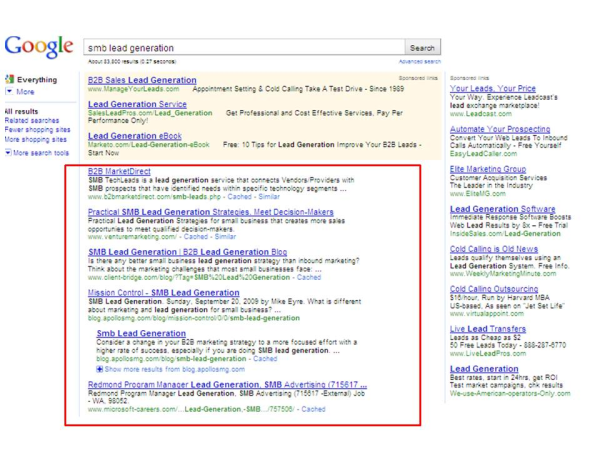Open the Lead Generation Service ad
600x450 pixels.
click(137, 104)
